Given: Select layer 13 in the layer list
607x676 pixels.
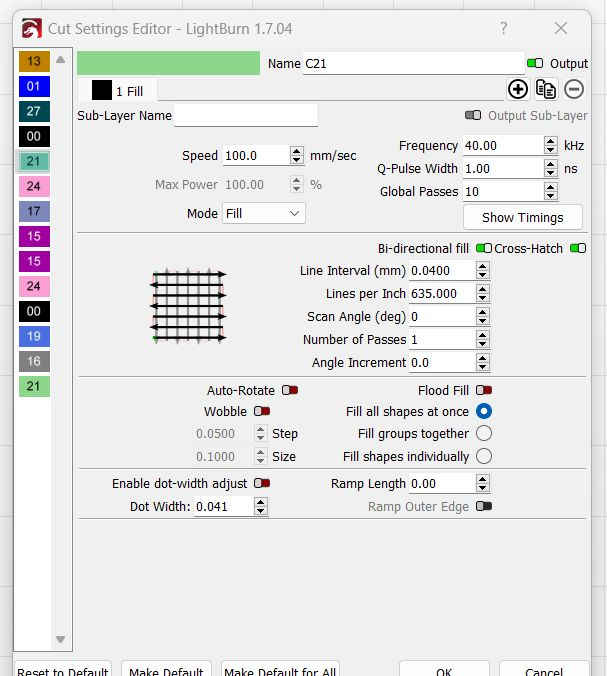Looking at the screenshot, I should 33,62.
